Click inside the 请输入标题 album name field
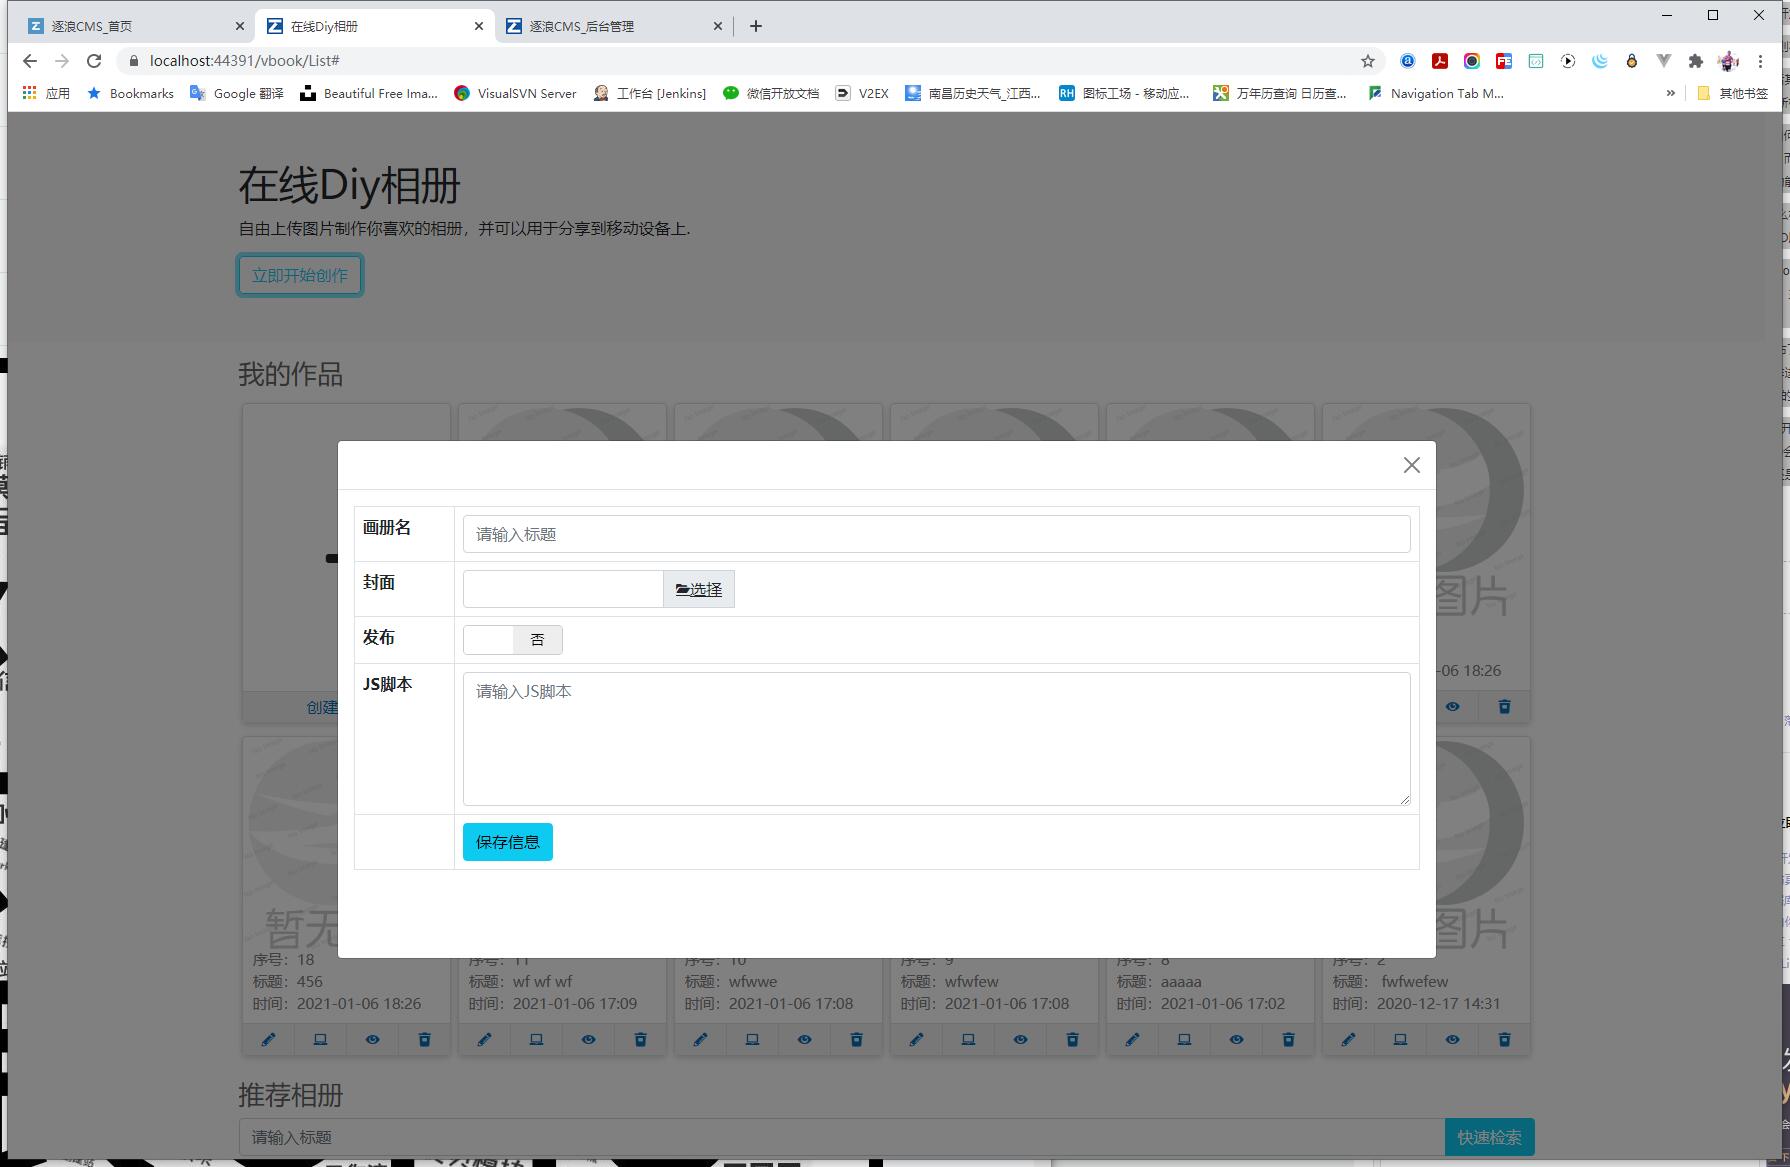 click(935, 533)
